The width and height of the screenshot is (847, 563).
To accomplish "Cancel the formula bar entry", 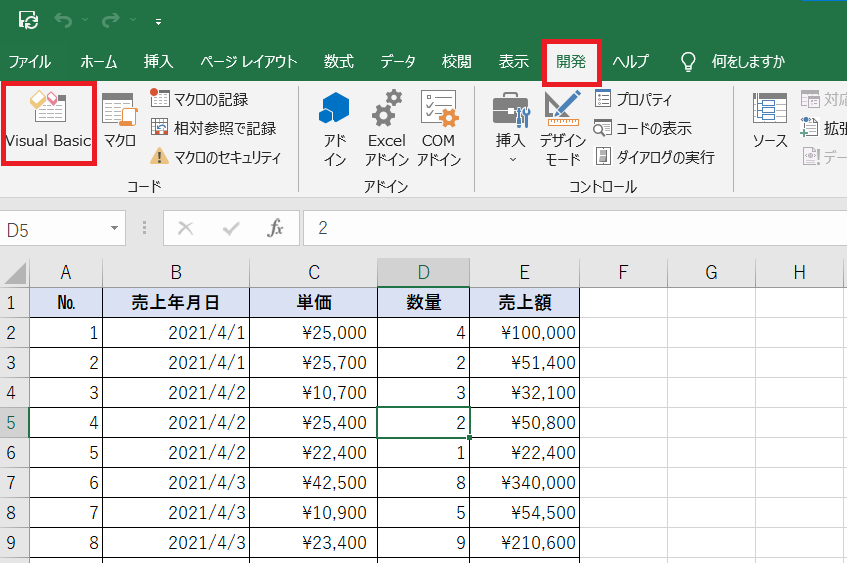I will (x=185, y=228).
